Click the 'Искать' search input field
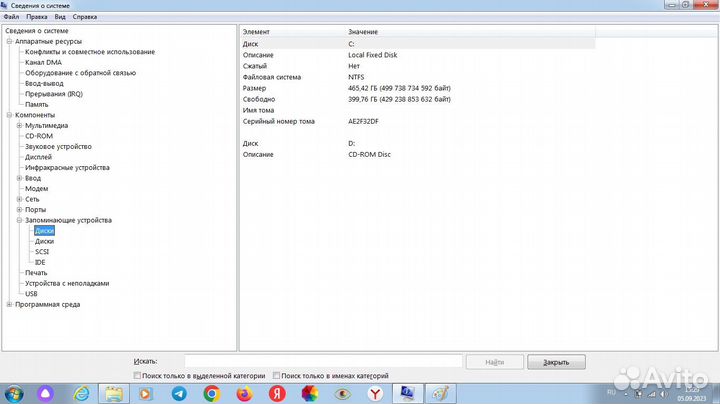Image resolution: width=720 pixels, height=404 pixels. [x=309, y=362]
